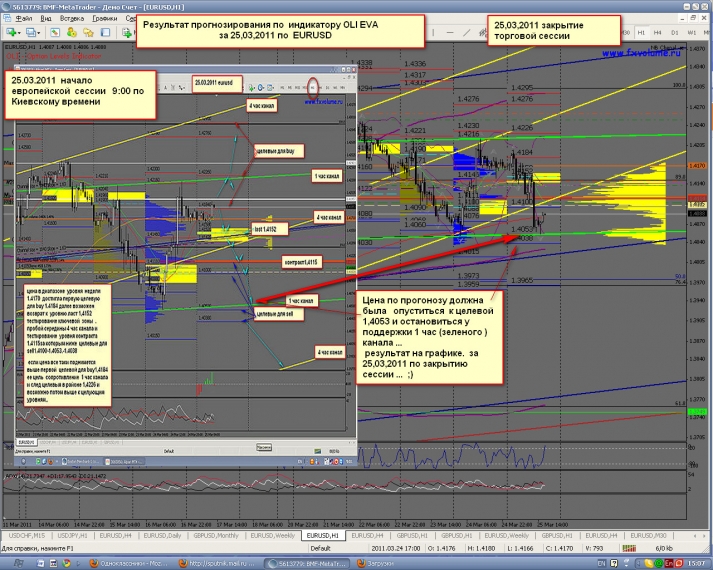Select the active EURUSD,H1 chart tab
Image resolution: width=713 pixels, height=570 pixels.
tap(323, 535)
